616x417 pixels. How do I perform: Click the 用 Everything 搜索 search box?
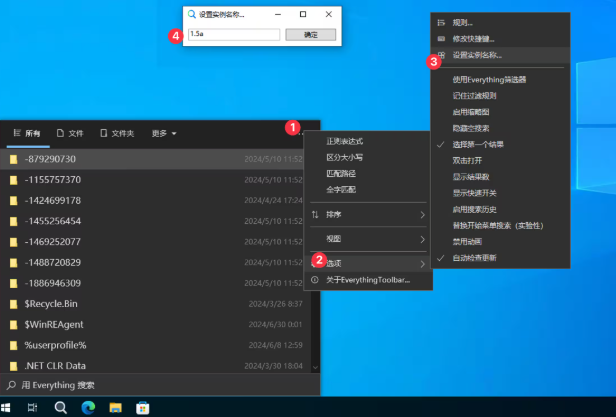point(160,385)
